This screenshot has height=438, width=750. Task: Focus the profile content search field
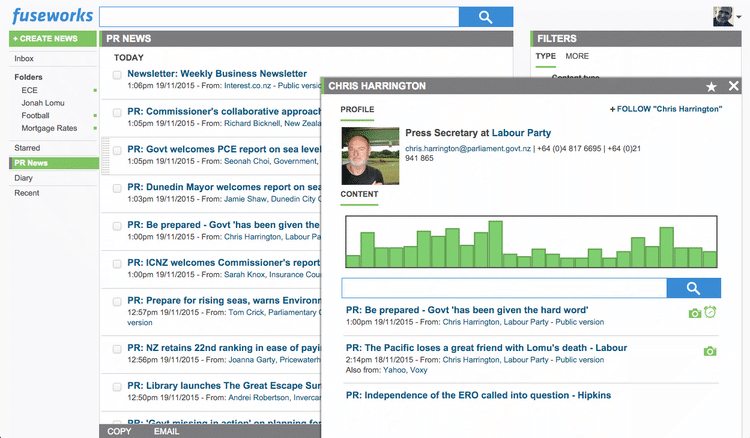(x=504, y=288)
